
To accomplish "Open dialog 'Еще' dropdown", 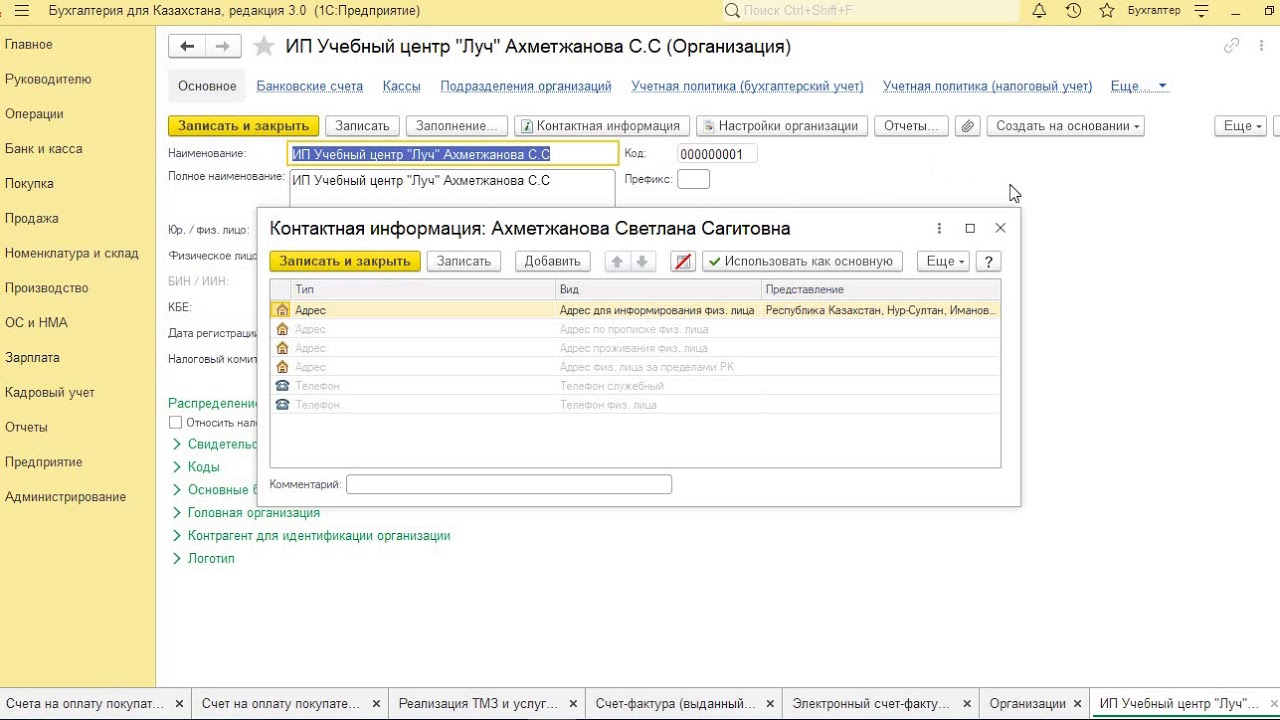I will 944,261.
